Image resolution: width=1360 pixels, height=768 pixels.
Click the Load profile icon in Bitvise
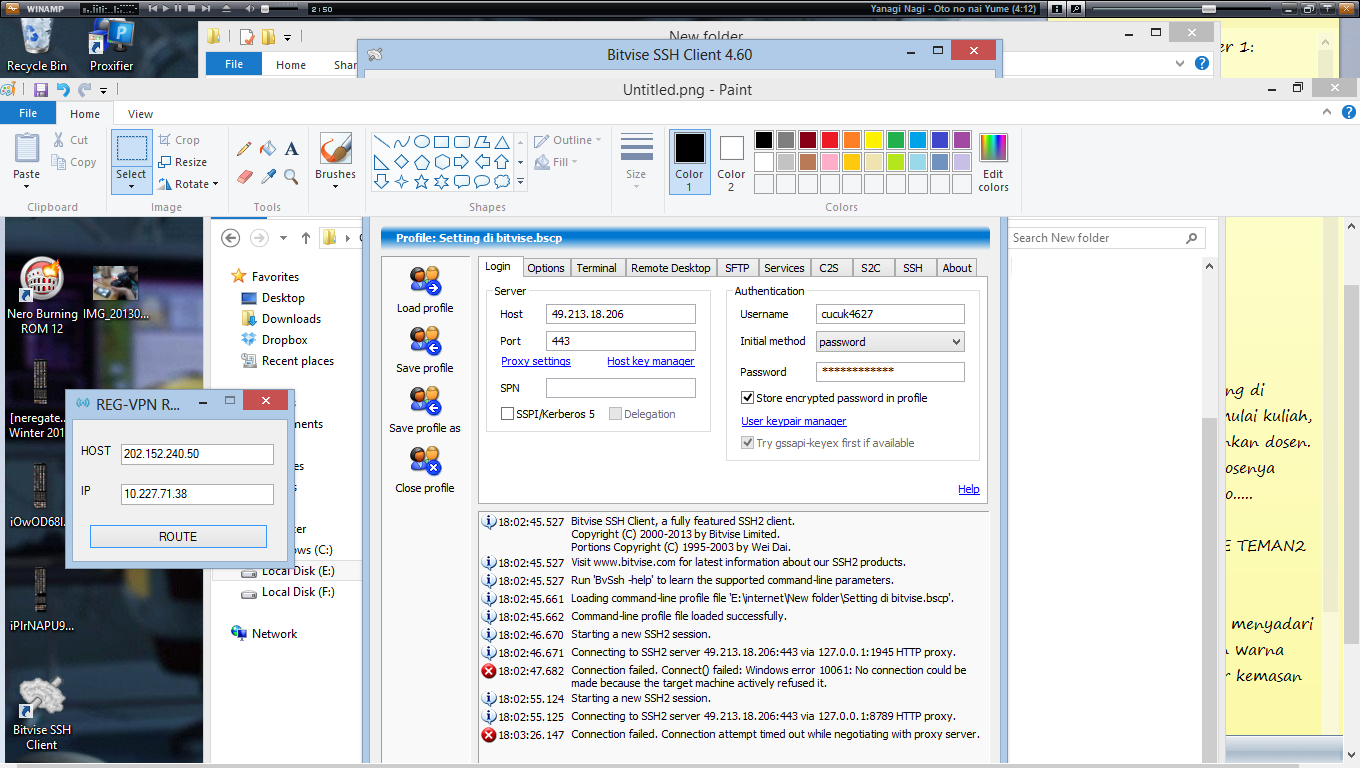425,281
